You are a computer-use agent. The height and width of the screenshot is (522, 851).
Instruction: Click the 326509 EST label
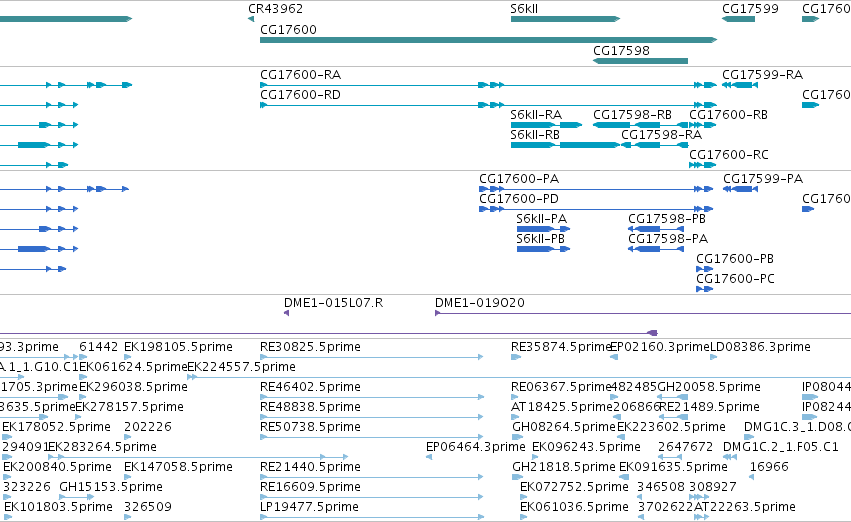click(148, 507)
